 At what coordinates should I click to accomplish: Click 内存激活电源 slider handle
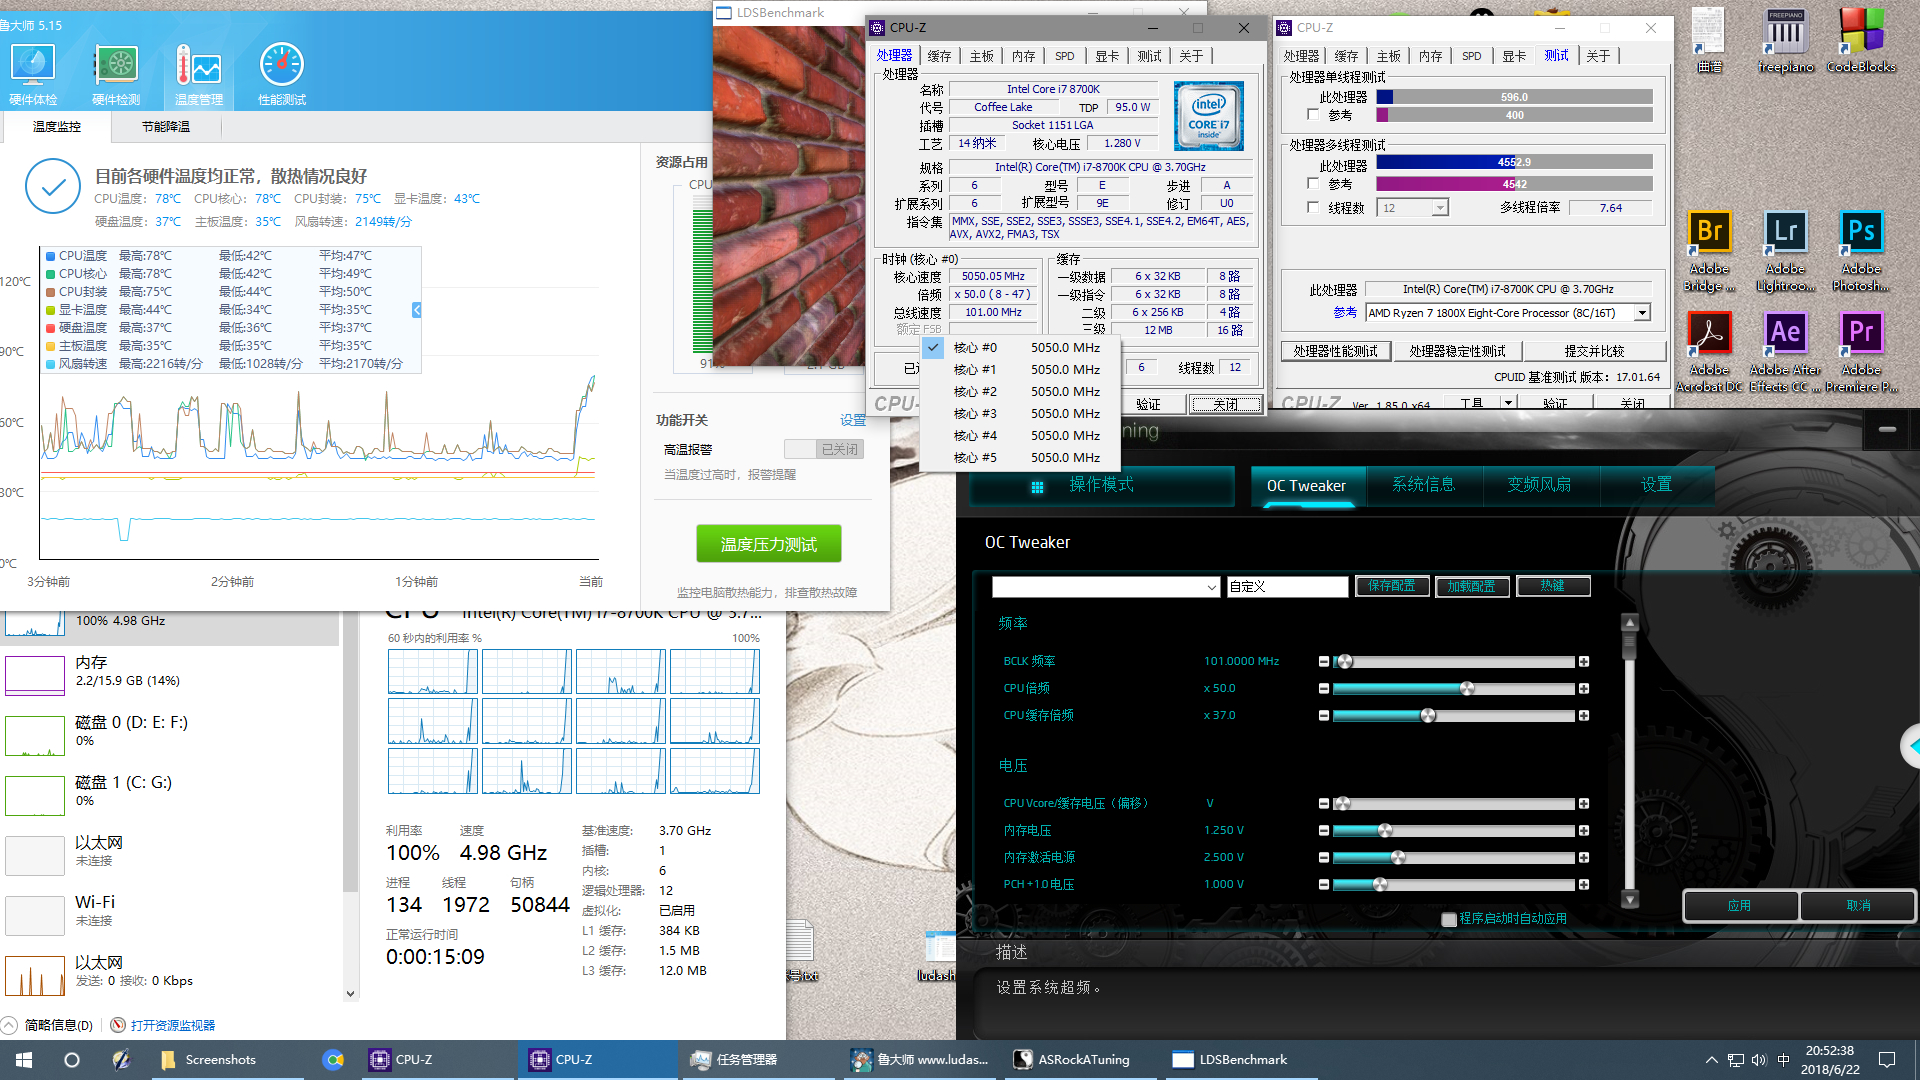[1398, 858]
